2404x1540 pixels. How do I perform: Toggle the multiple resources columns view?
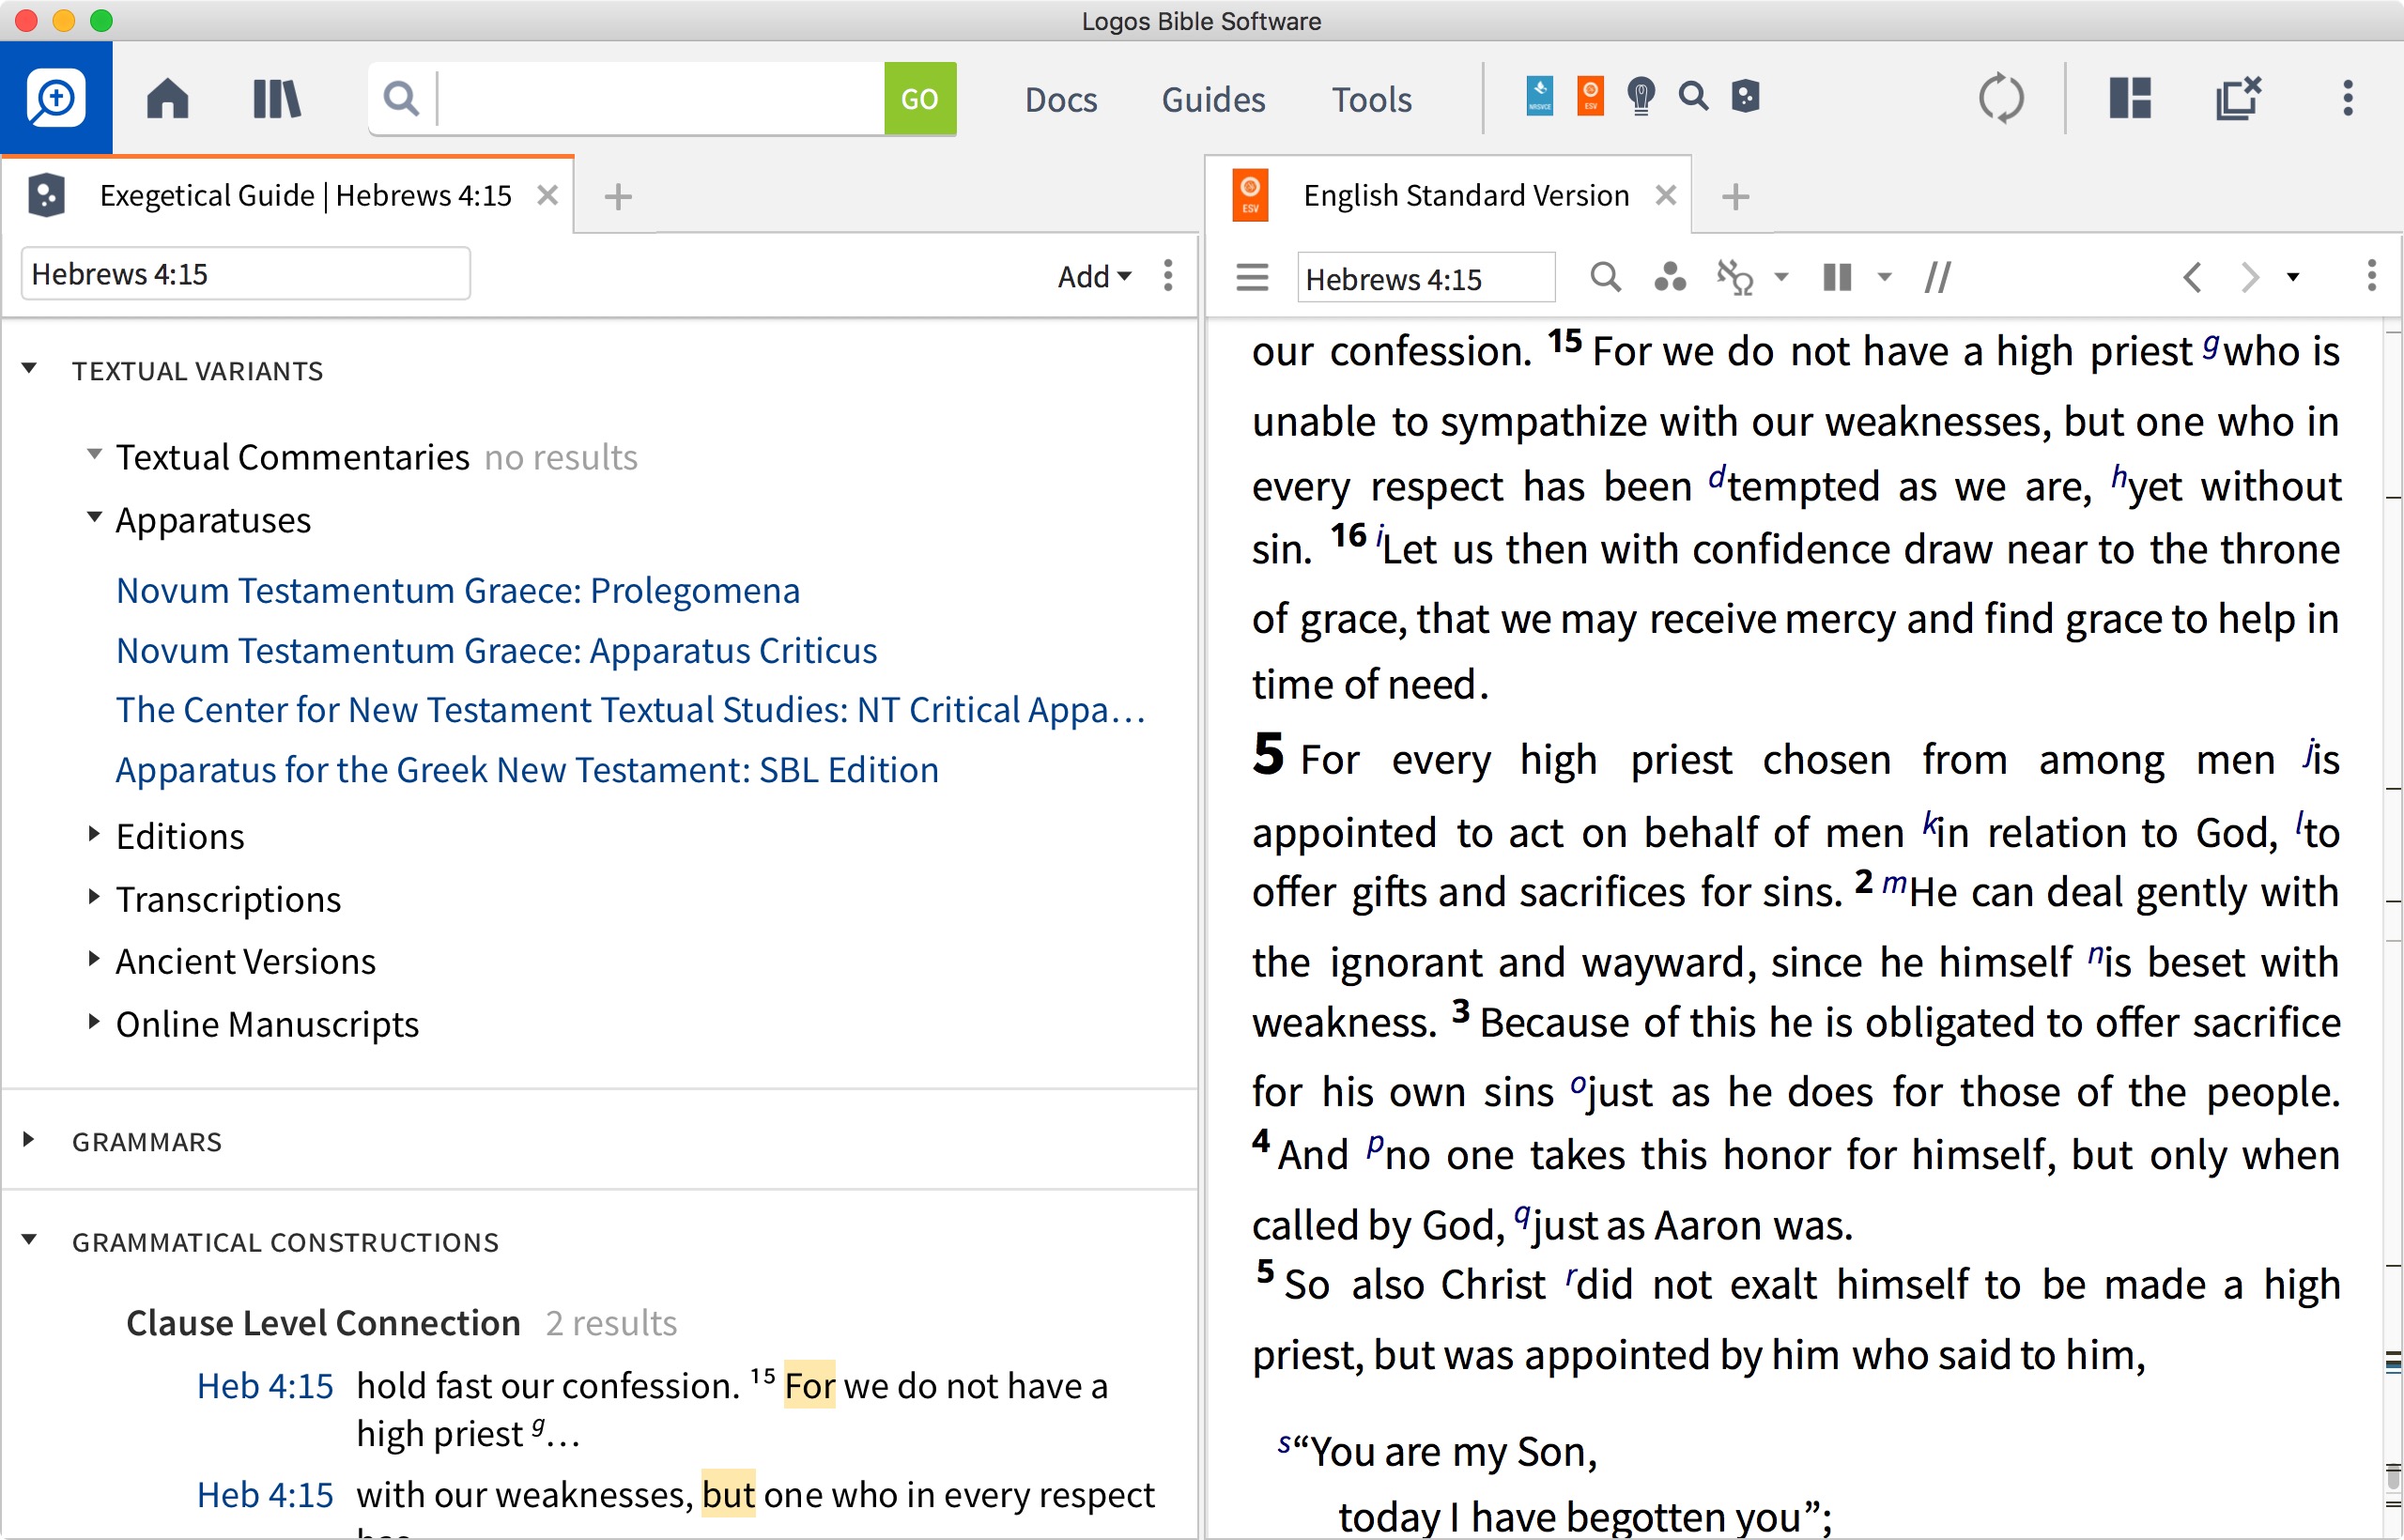[x=1837, y=277]
